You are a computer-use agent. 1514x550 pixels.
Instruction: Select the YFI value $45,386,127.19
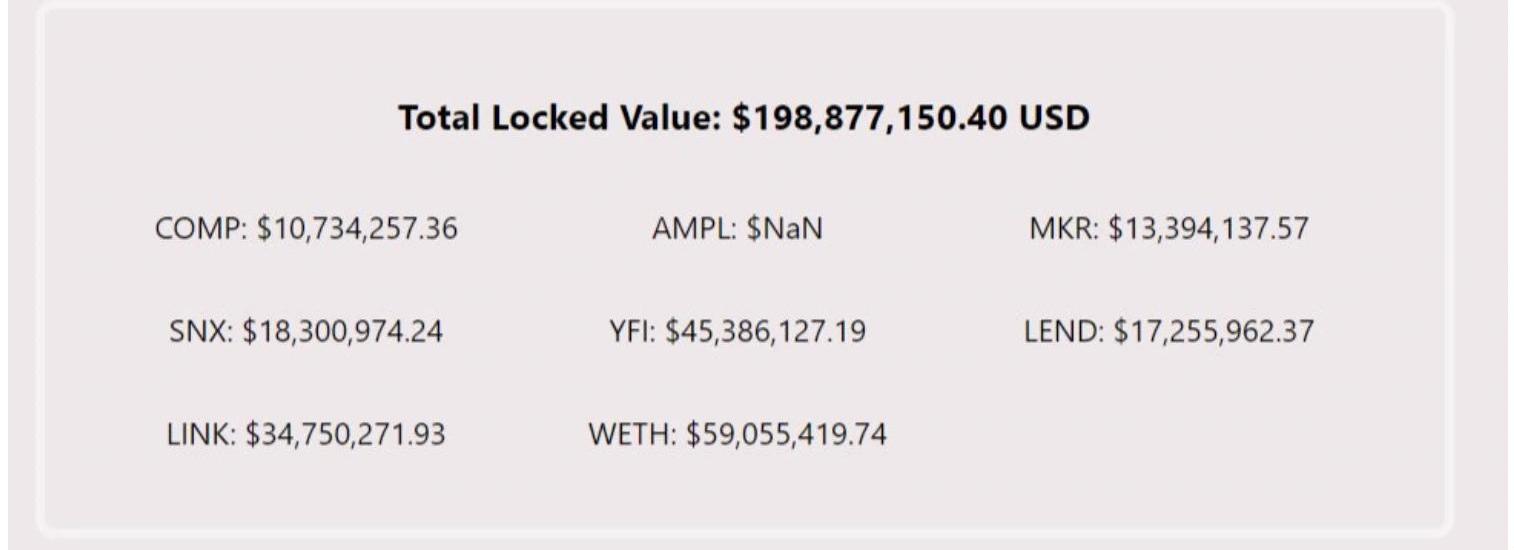[766, 332]
